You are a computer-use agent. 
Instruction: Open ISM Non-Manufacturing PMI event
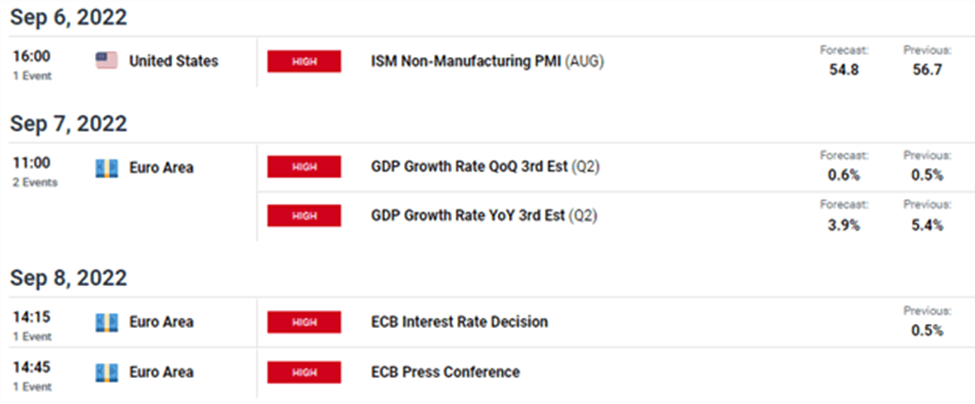click(x=488, y=62)
